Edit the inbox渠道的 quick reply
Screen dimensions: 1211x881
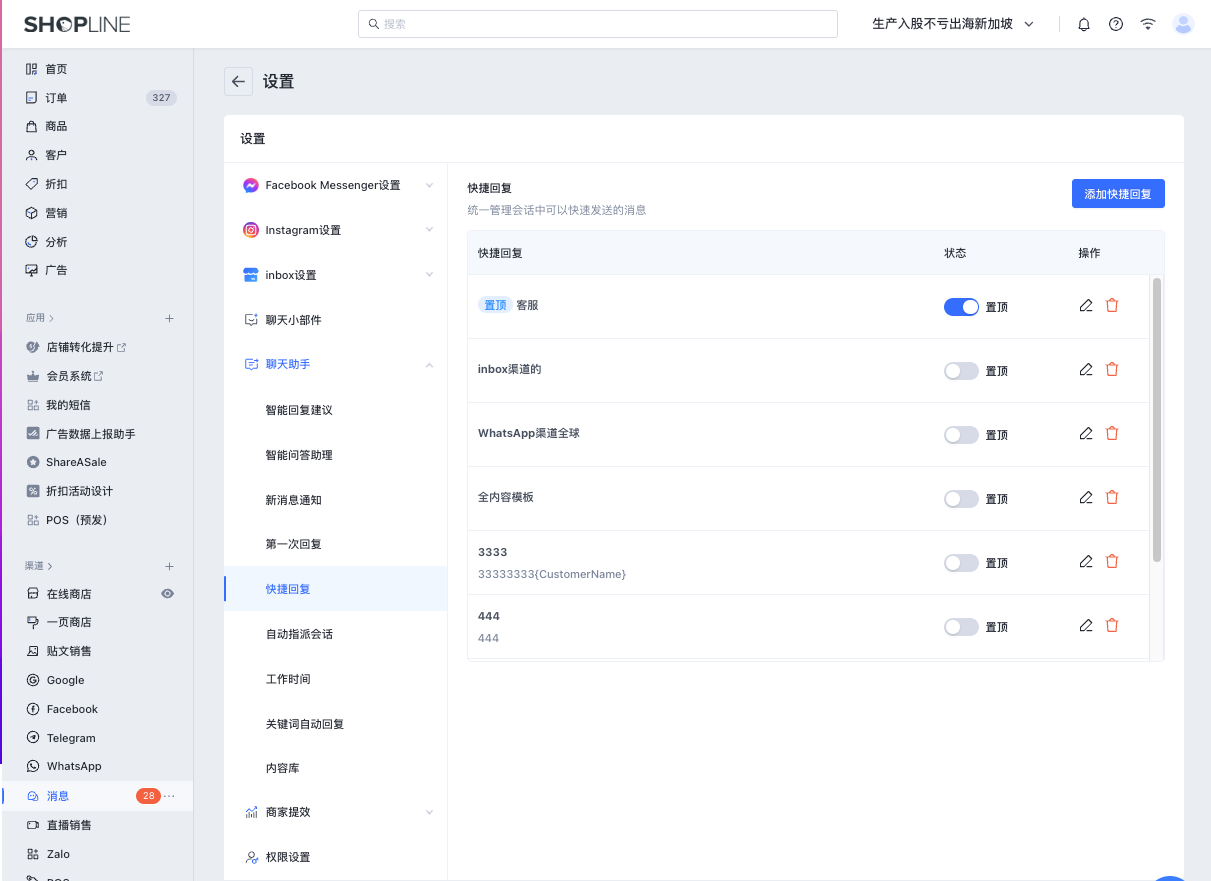click(x=1086, y=369)
